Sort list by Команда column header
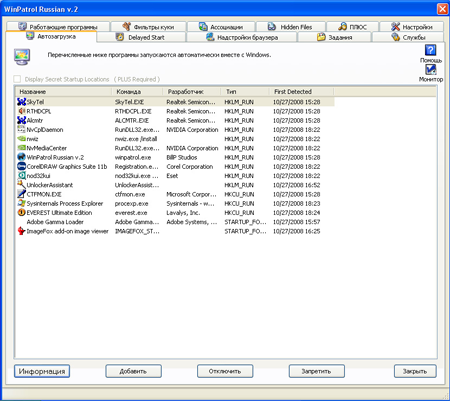Image resolution: width=450 pixels, height=401 pixels. click(137, 92)
